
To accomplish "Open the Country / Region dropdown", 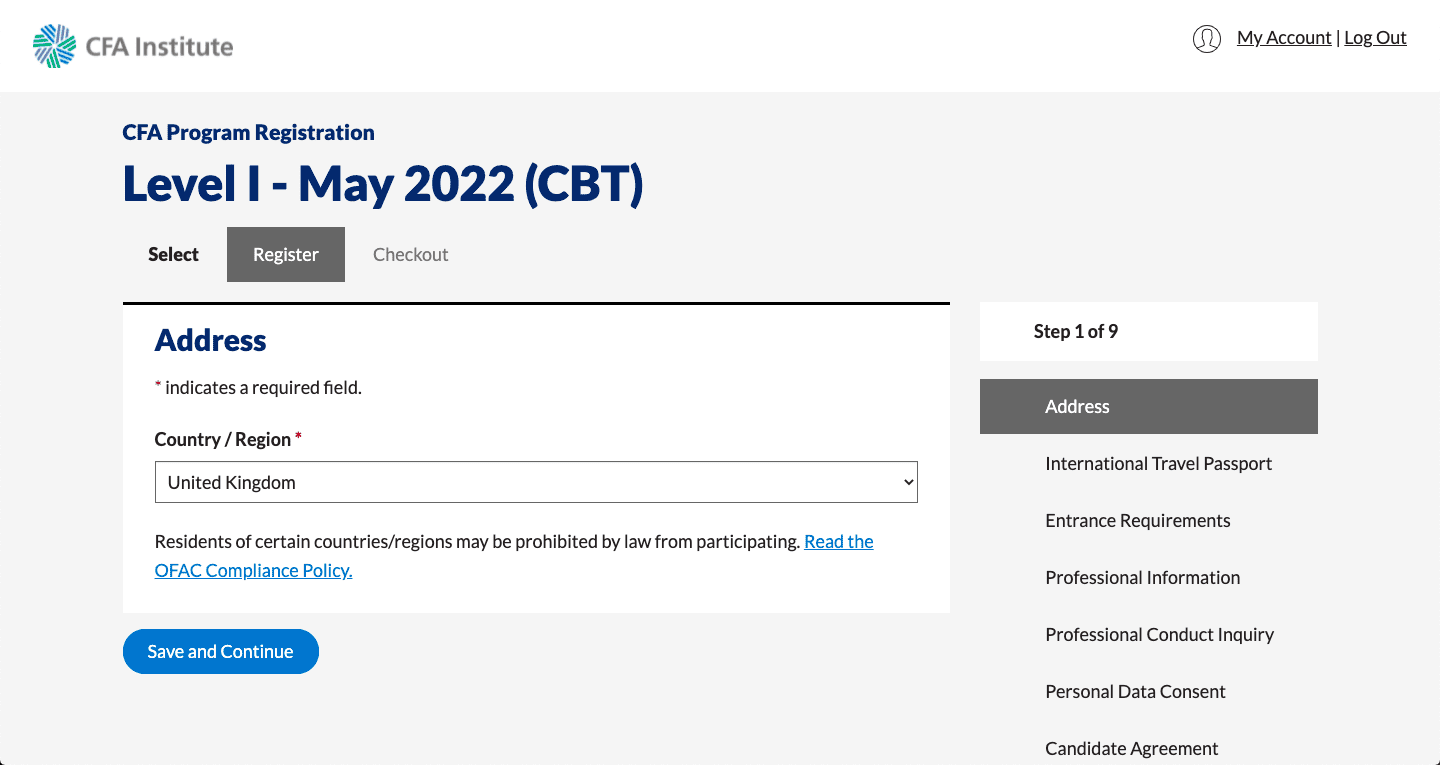I will (x=536, y=482).
